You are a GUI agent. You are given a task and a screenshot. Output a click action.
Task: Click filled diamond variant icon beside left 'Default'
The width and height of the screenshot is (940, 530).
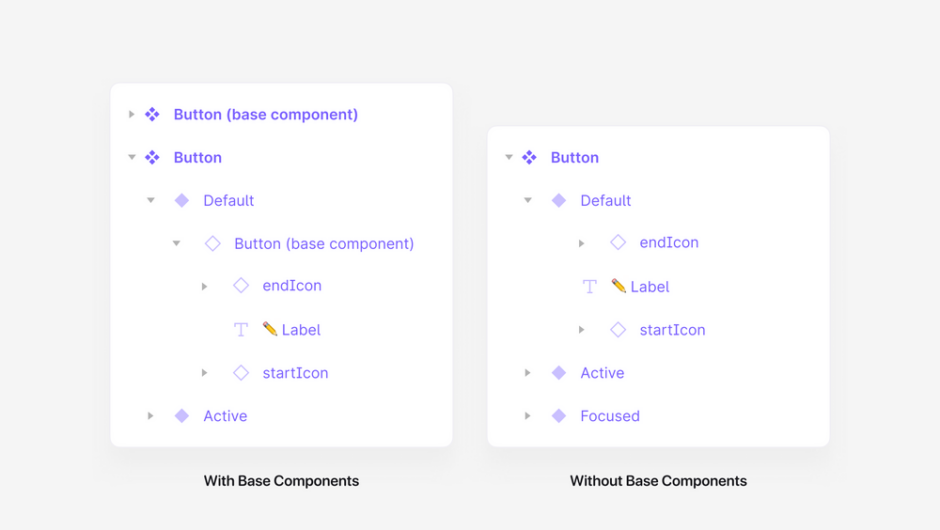[x=182, y=201]
